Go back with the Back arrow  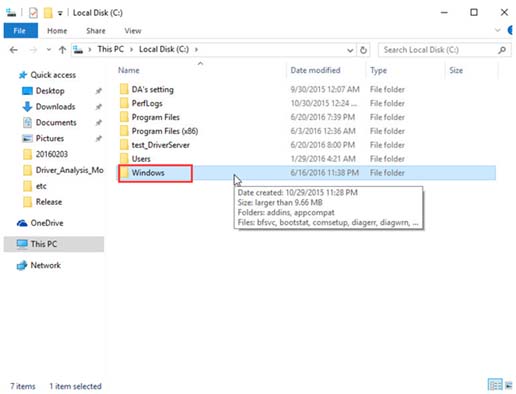pos(14,50)
